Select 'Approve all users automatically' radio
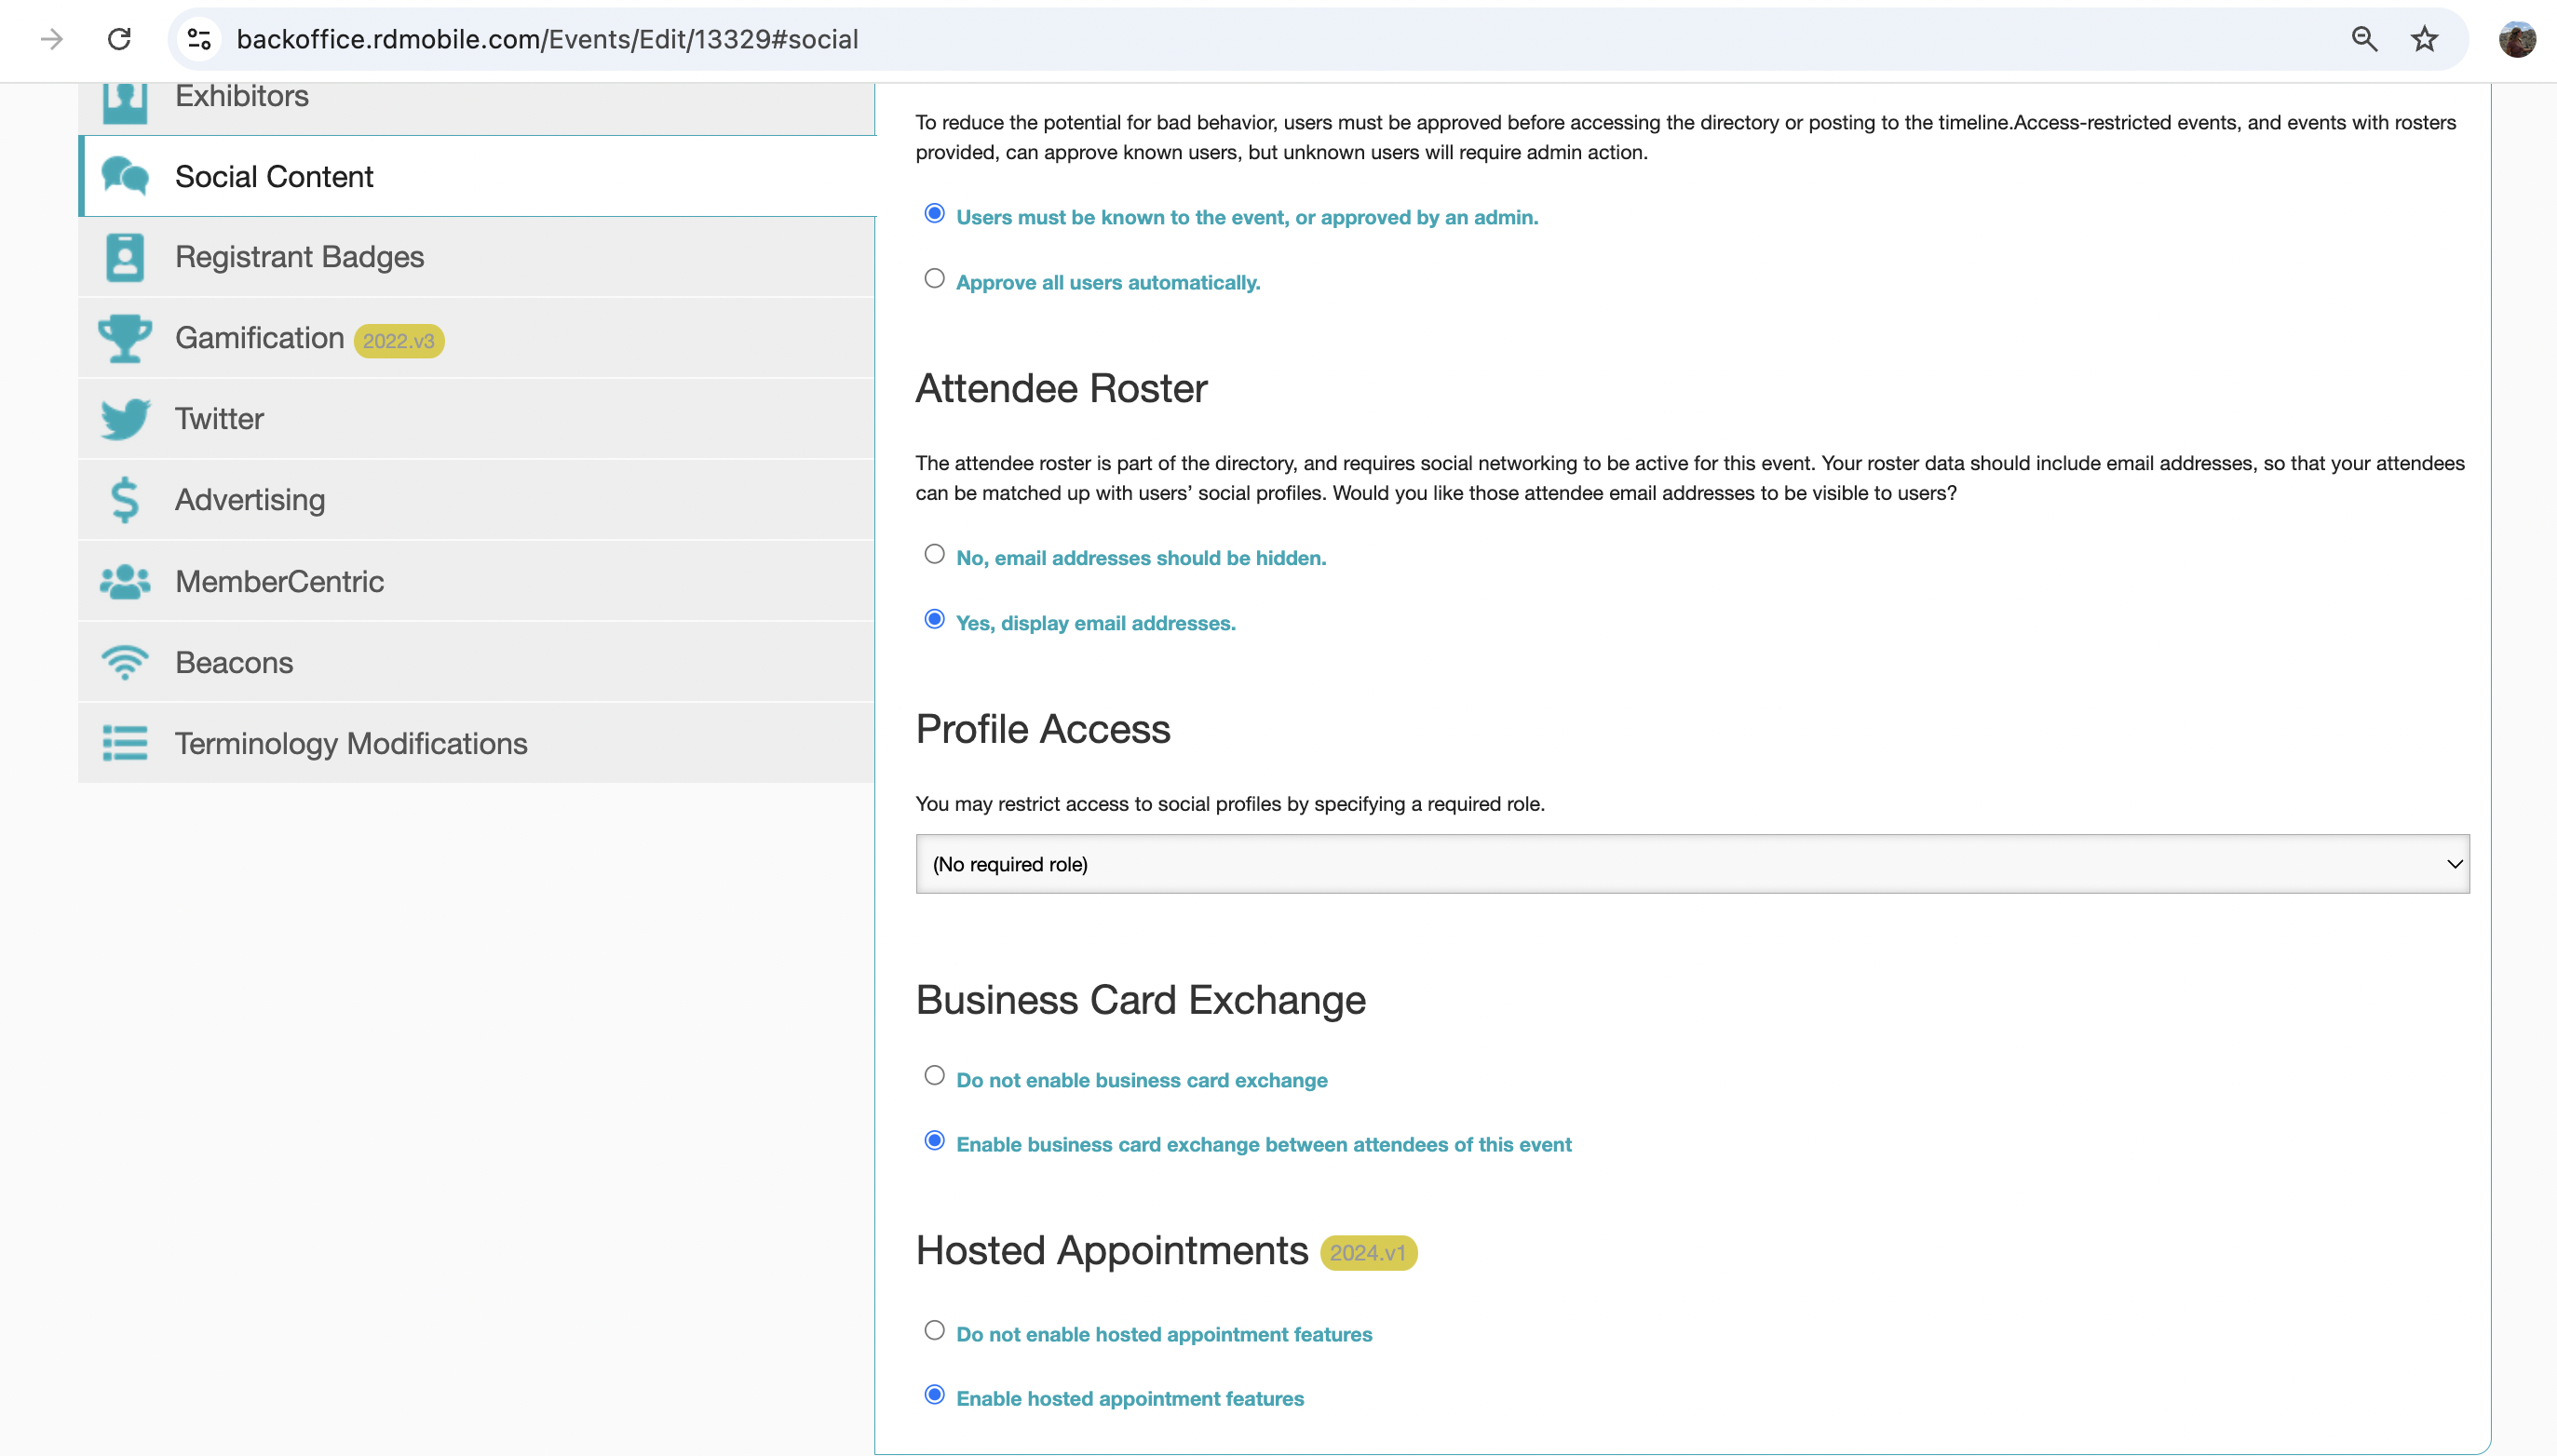Screen dimensions: 2557x1456 pyautogui.click(x=934, y=279)
